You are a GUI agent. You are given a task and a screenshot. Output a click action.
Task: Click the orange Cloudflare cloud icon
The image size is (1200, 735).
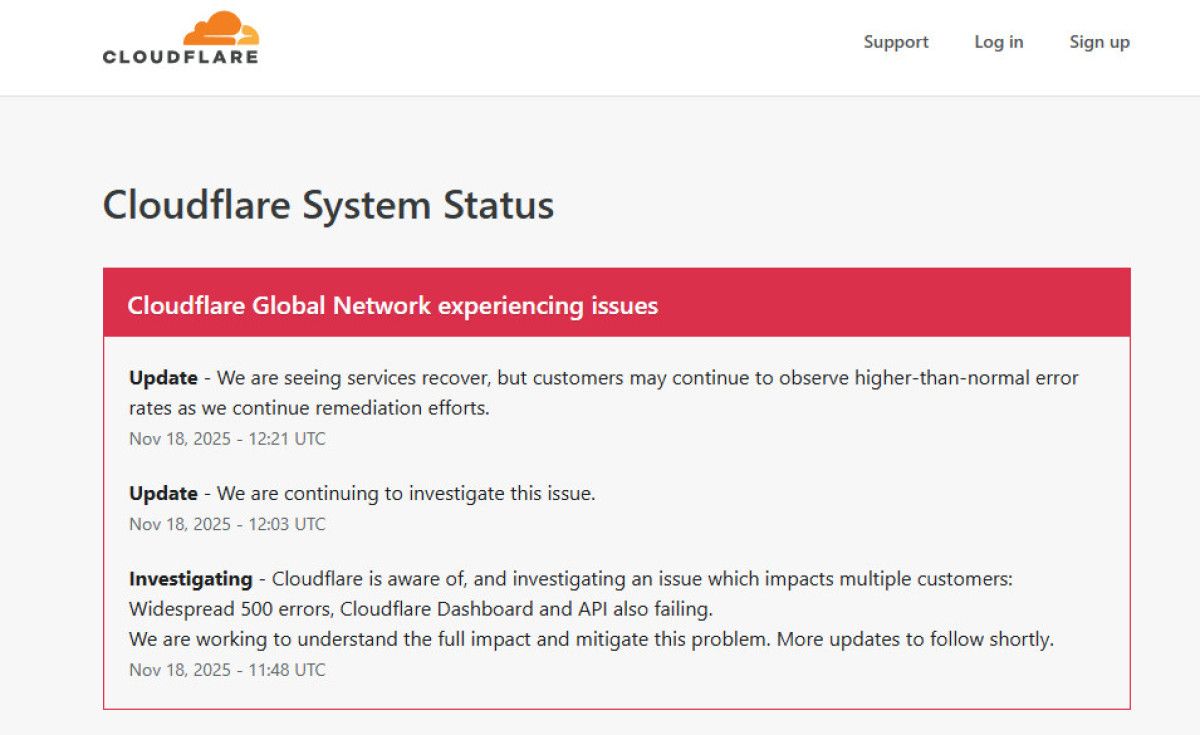(x=221, y=28)
